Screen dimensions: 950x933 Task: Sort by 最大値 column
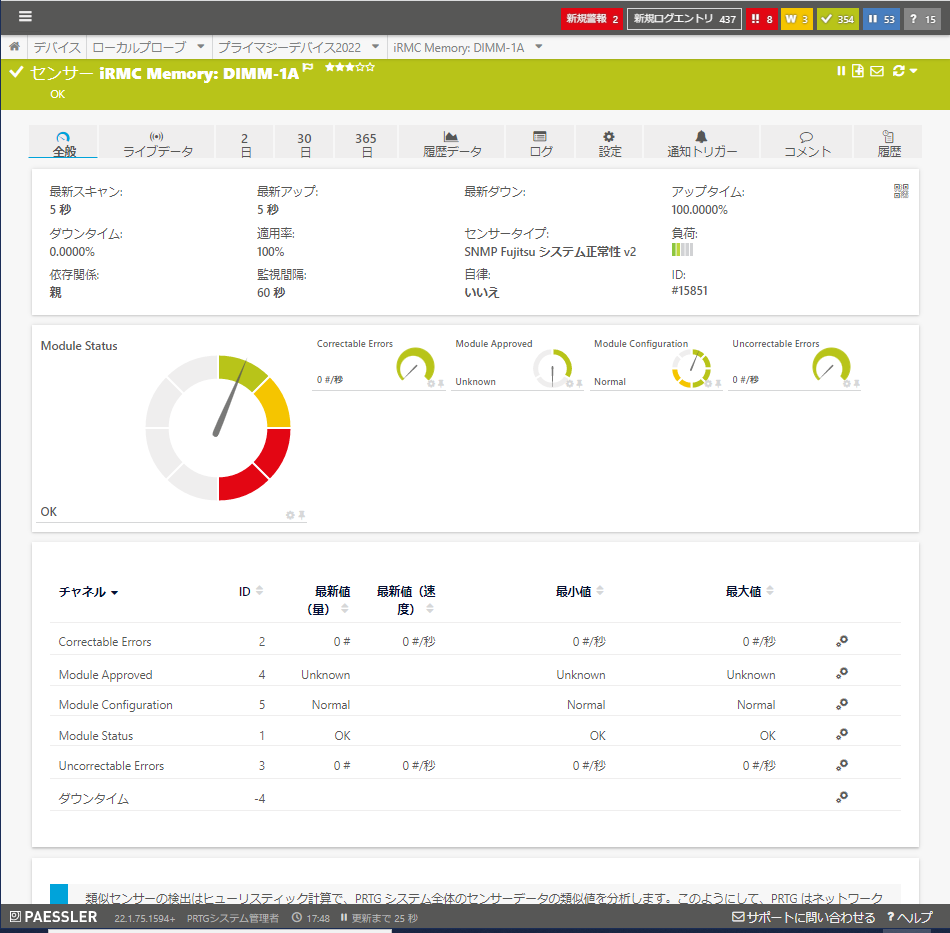(749, 591)
